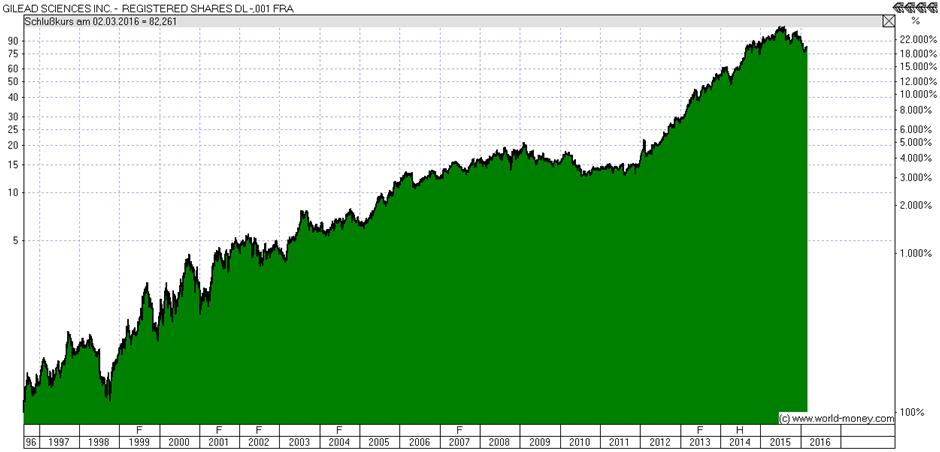940x452 pixels.
Task: Select the F marker above 2002
Action: (259, 430)
